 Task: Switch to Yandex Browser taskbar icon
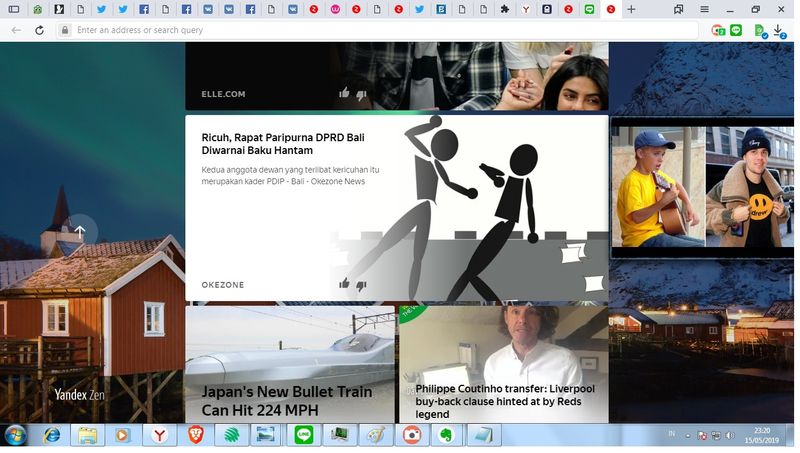(x=160, y=435)
